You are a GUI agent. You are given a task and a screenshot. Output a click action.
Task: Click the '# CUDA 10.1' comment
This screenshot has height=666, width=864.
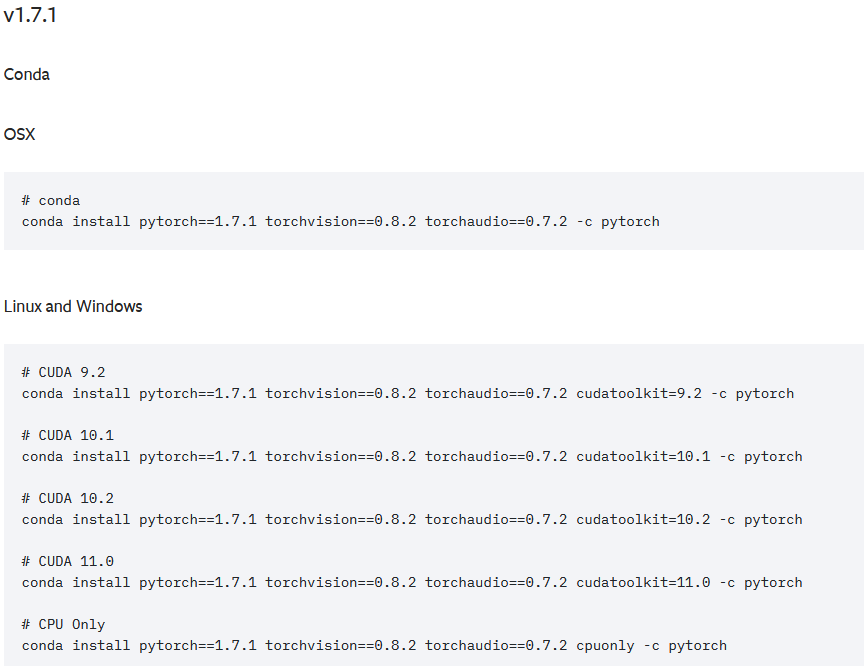pyautogui.click(x=68, y=435)
